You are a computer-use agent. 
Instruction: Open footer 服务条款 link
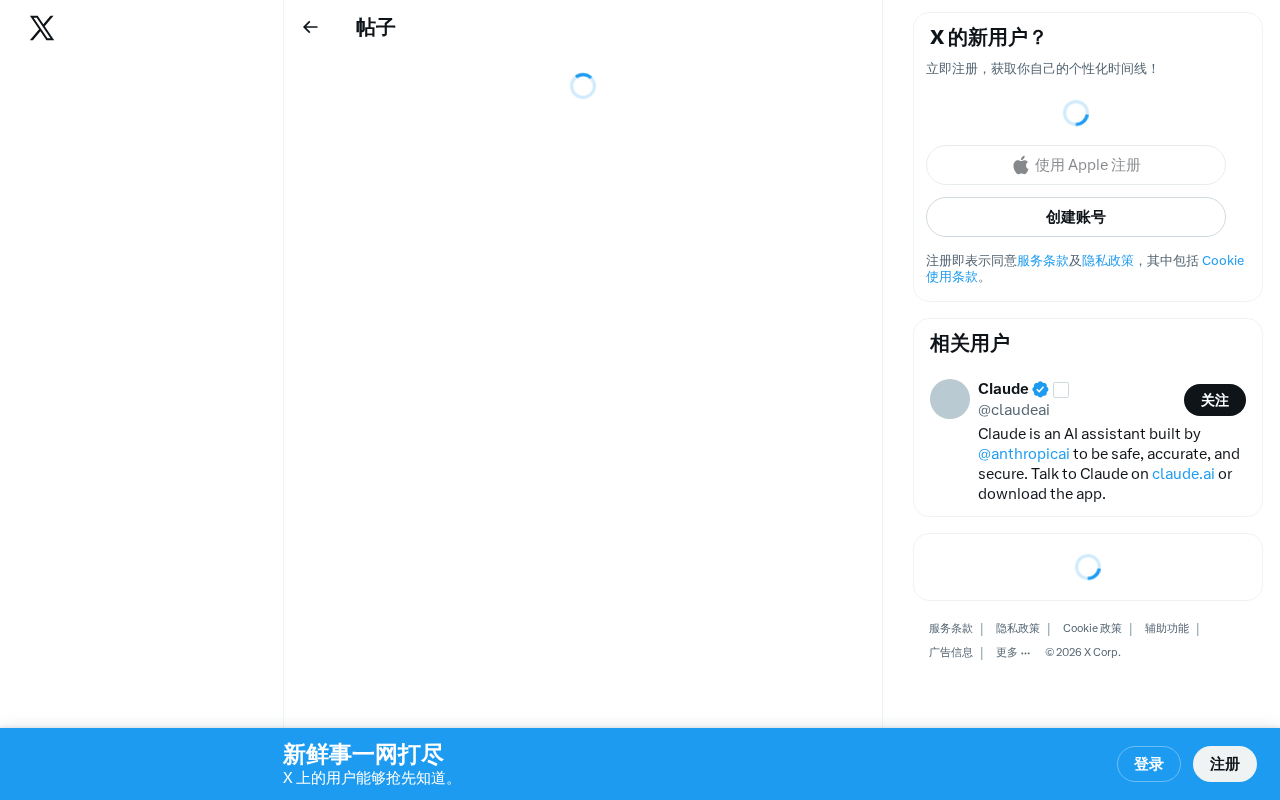(x=951, y=629)
